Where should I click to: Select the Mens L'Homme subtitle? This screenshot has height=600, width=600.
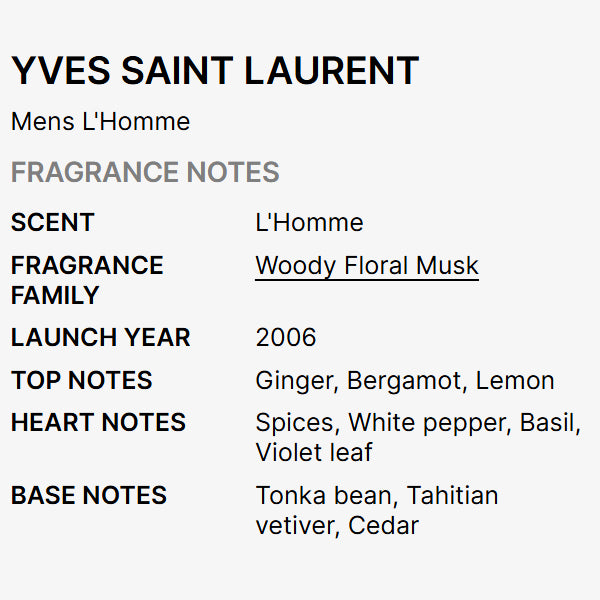(x=100, y=122)
